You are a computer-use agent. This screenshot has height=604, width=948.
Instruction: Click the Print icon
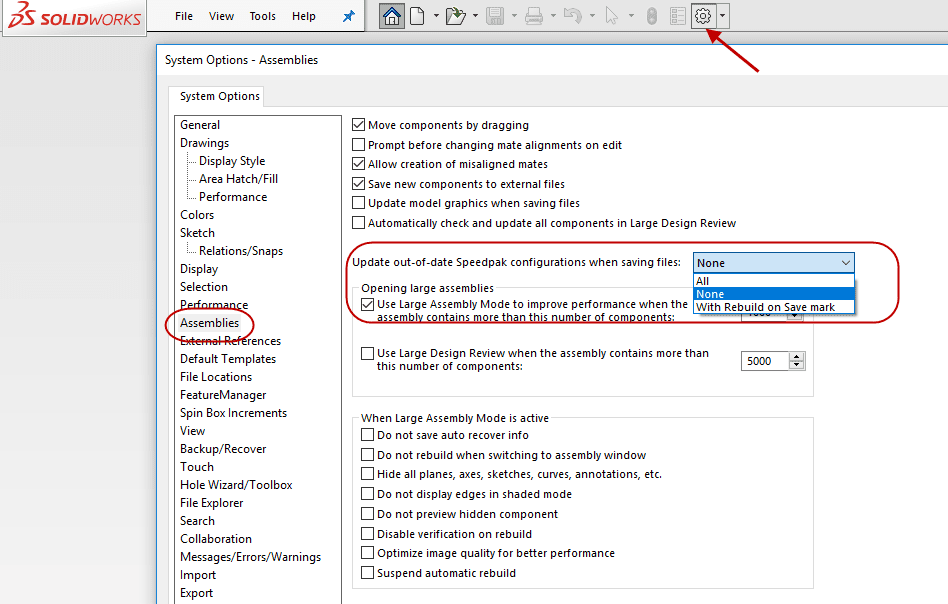[534, 16]
